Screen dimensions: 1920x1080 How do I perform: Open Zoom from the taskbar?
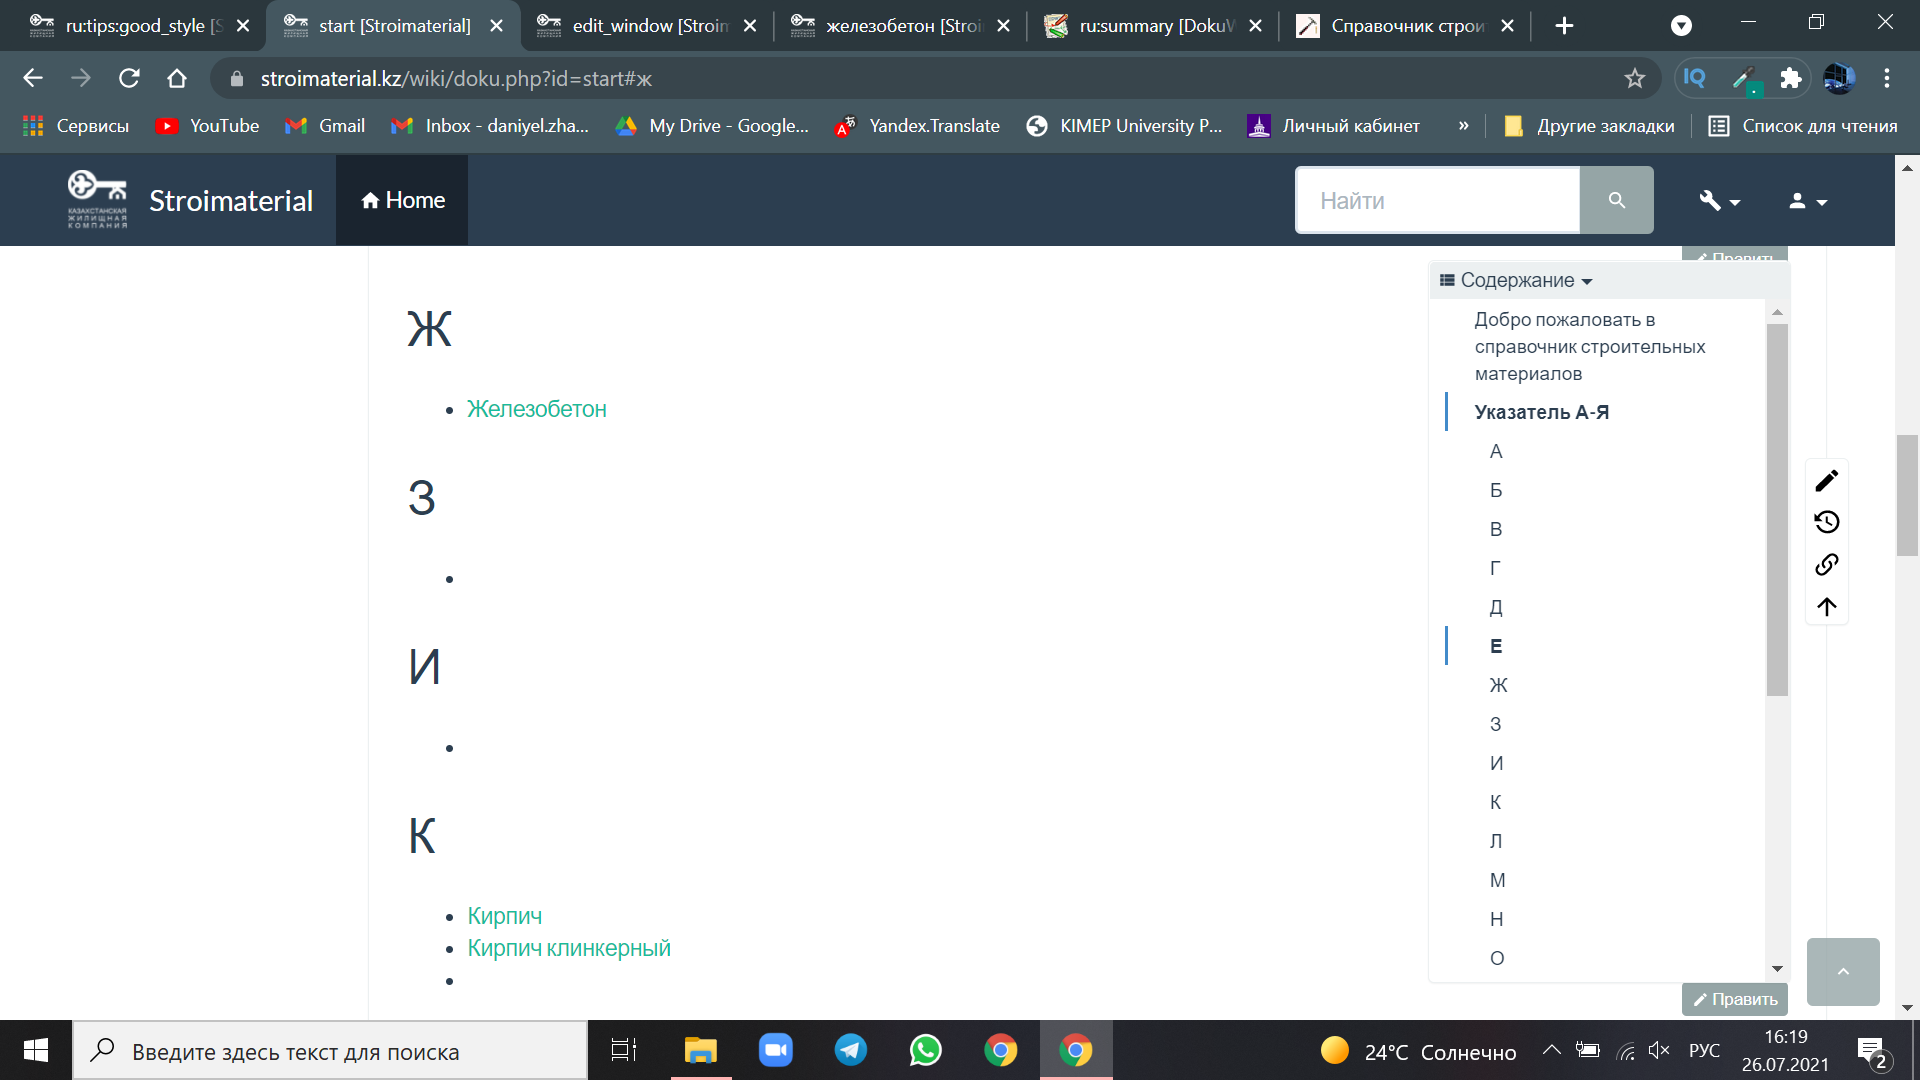(x=776, y=1050)
